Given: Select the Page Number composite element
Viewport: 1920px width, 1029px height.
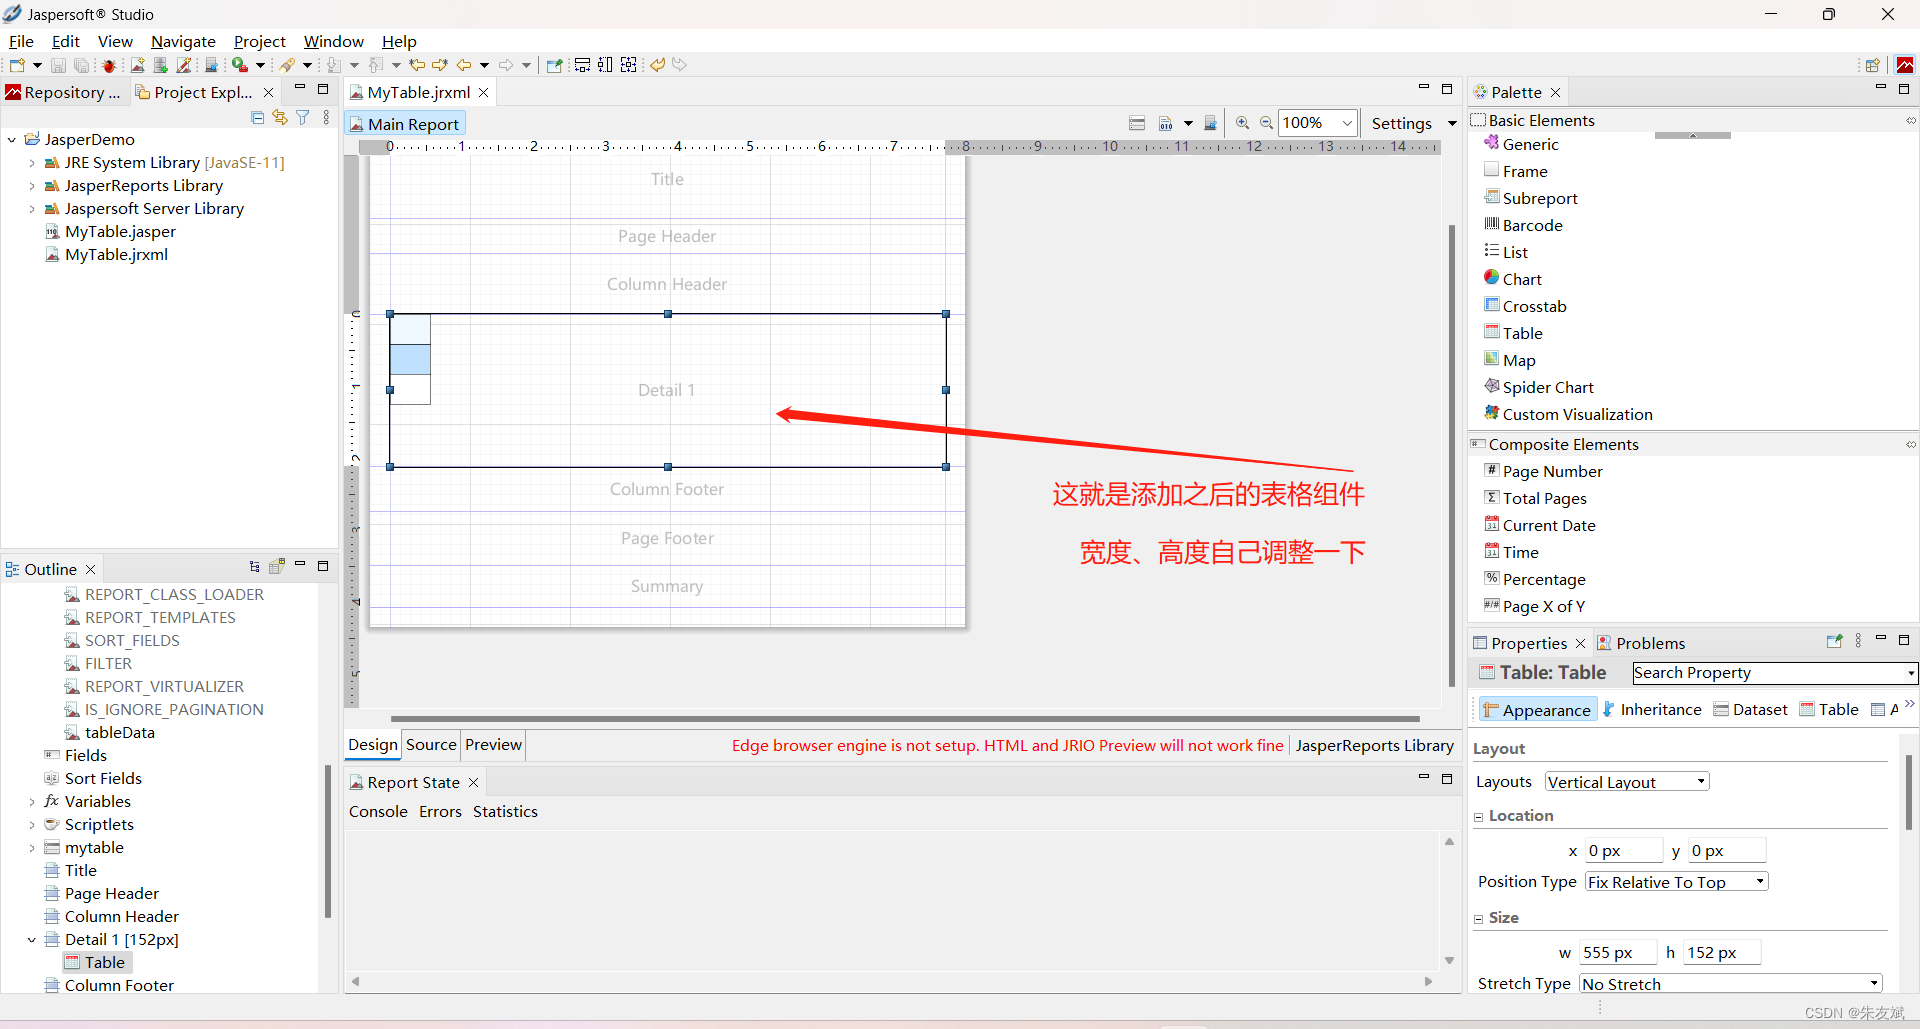Looking at the screenshot, I should click(x=1552, y=471).
